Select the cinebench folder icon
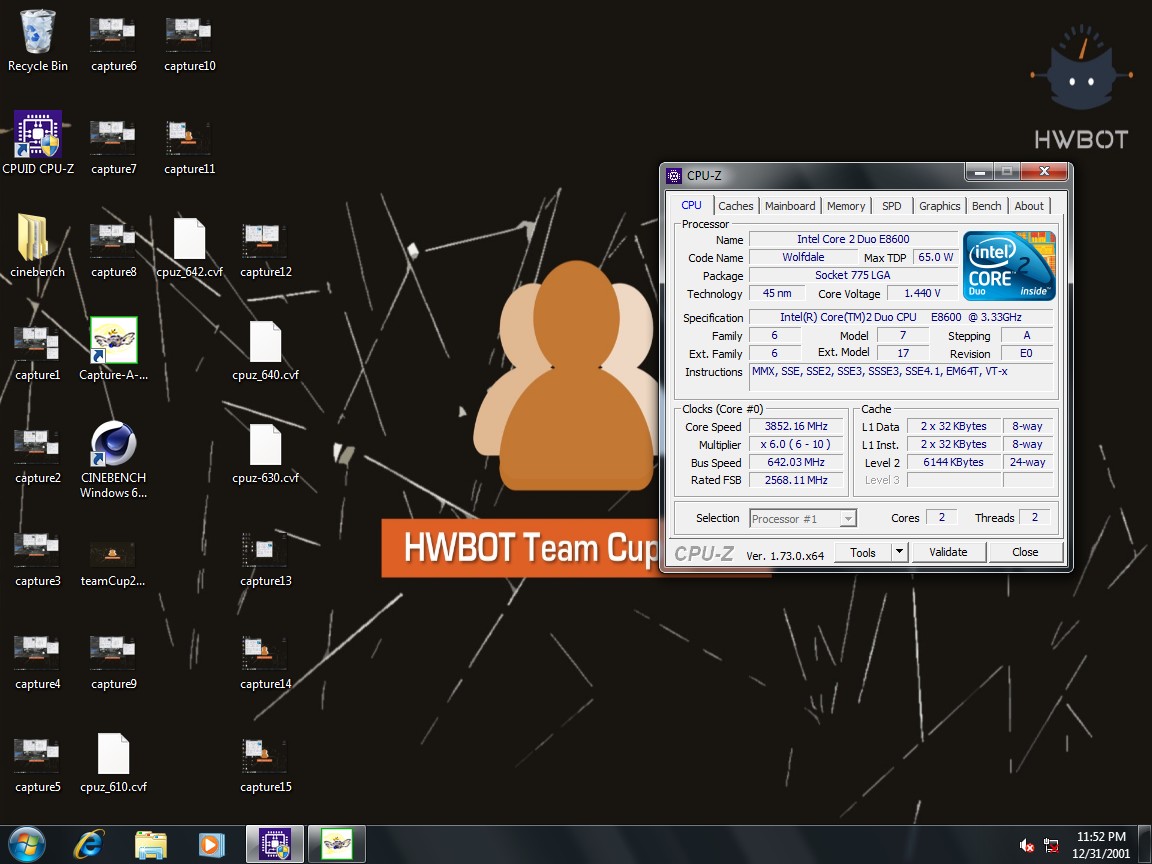The height and width of the screenshot is (864, 1152). coord(37,246)
